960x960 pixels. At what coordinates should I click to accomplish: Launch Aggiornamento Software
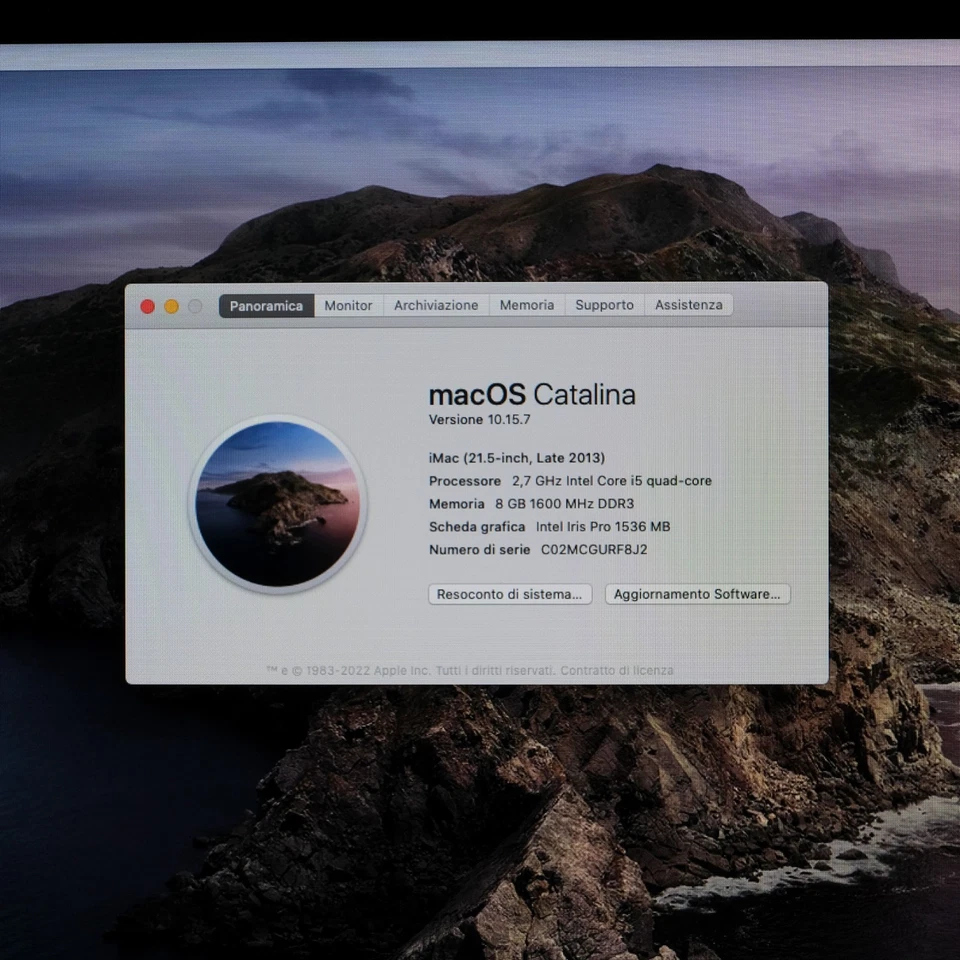(697, 594)
